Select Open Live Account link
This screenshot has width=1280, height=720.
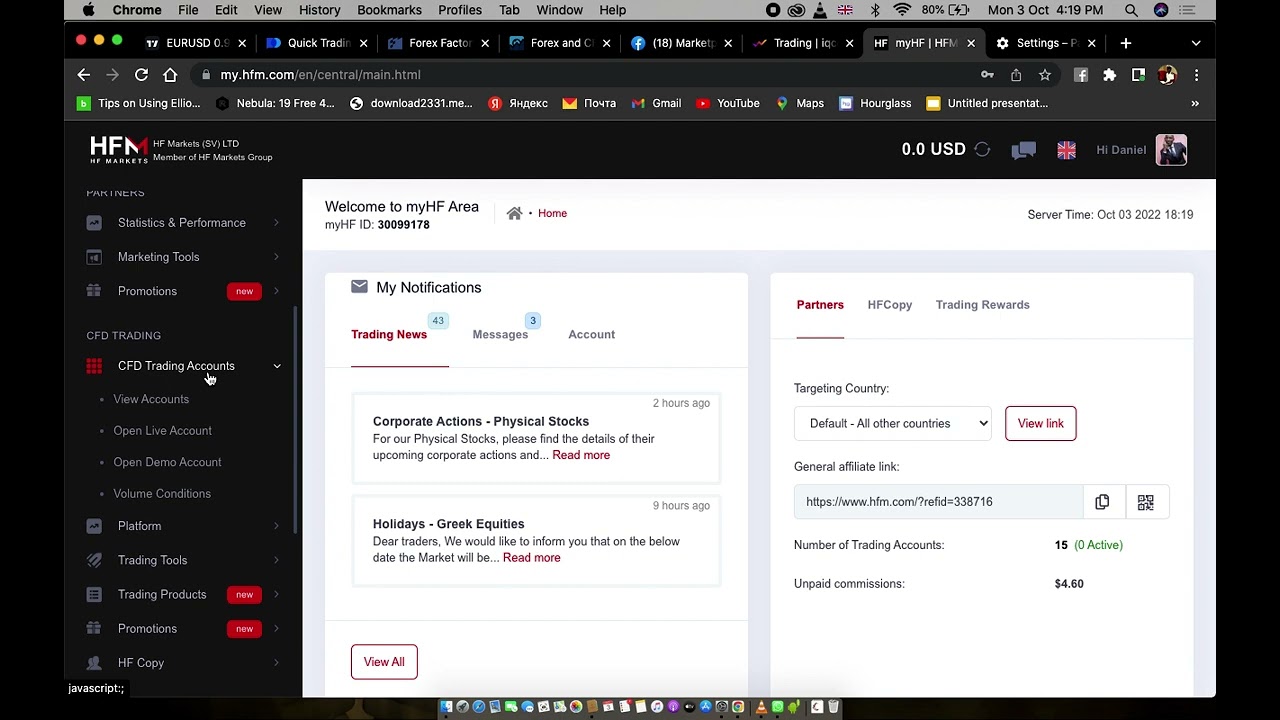click(162, 431)
